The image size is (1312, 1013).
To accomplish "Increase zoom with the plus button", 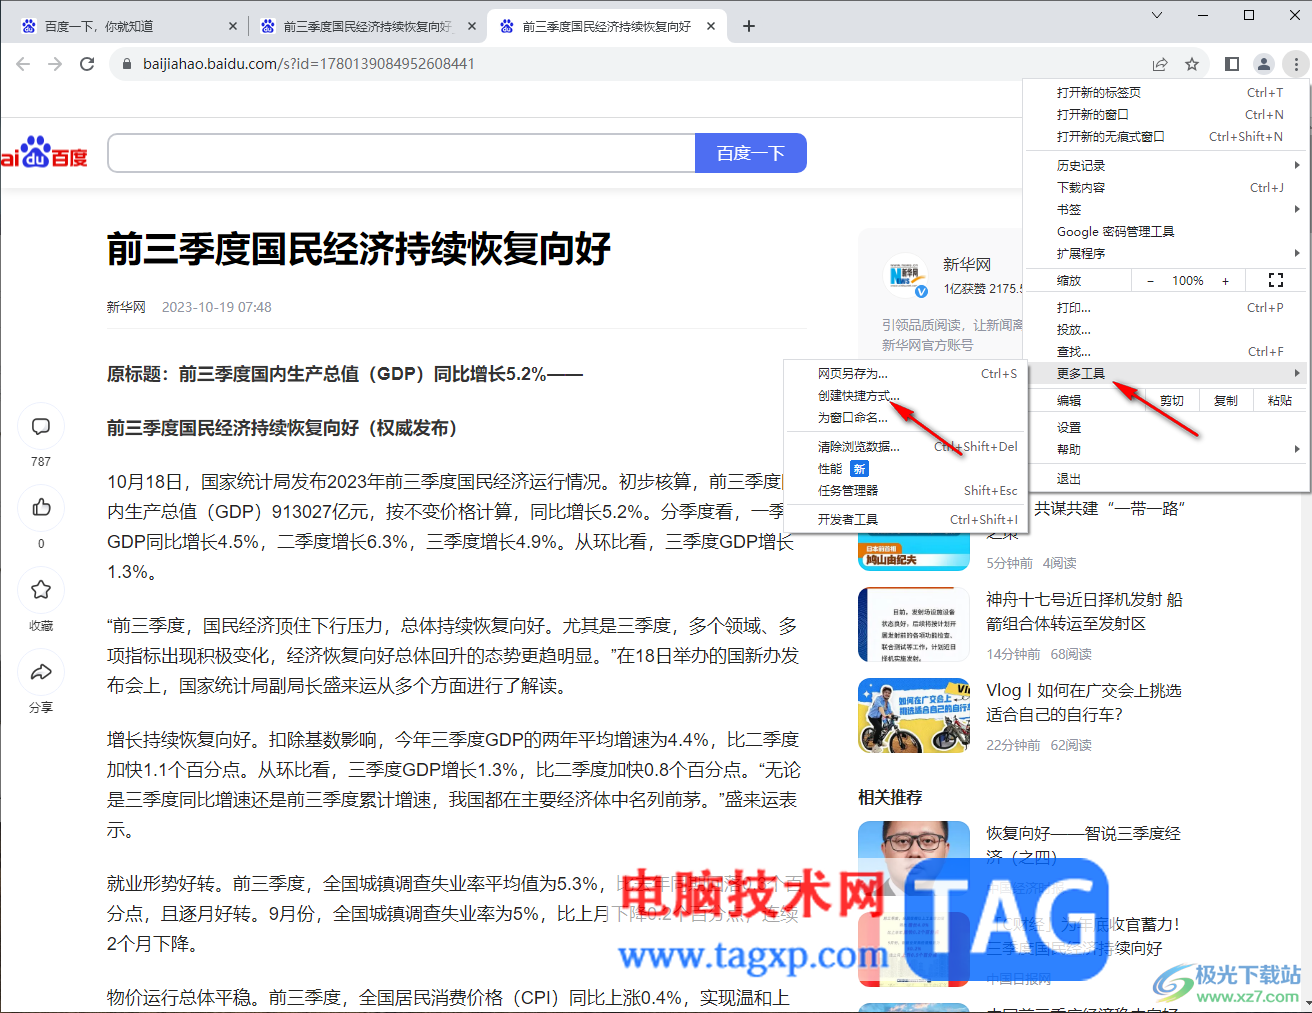I will click(x=1226, y=281).
